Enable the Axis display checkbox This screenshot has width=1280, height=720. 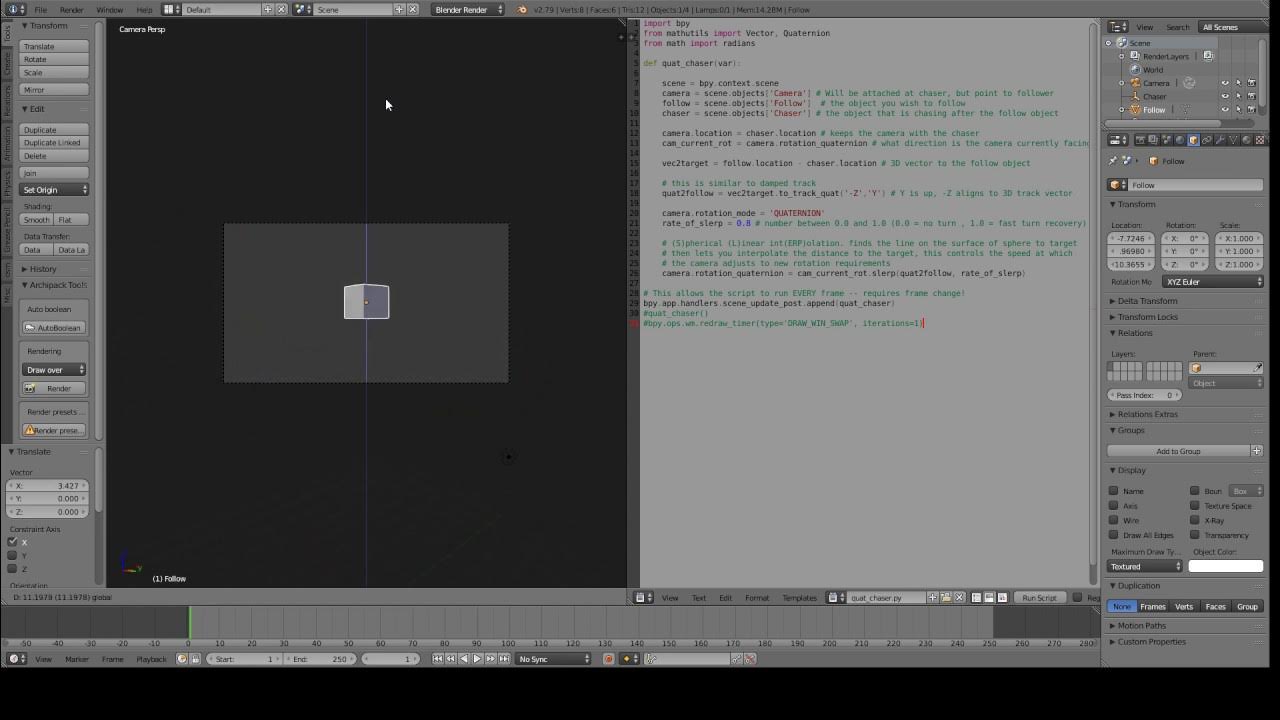click(1114, 506)
